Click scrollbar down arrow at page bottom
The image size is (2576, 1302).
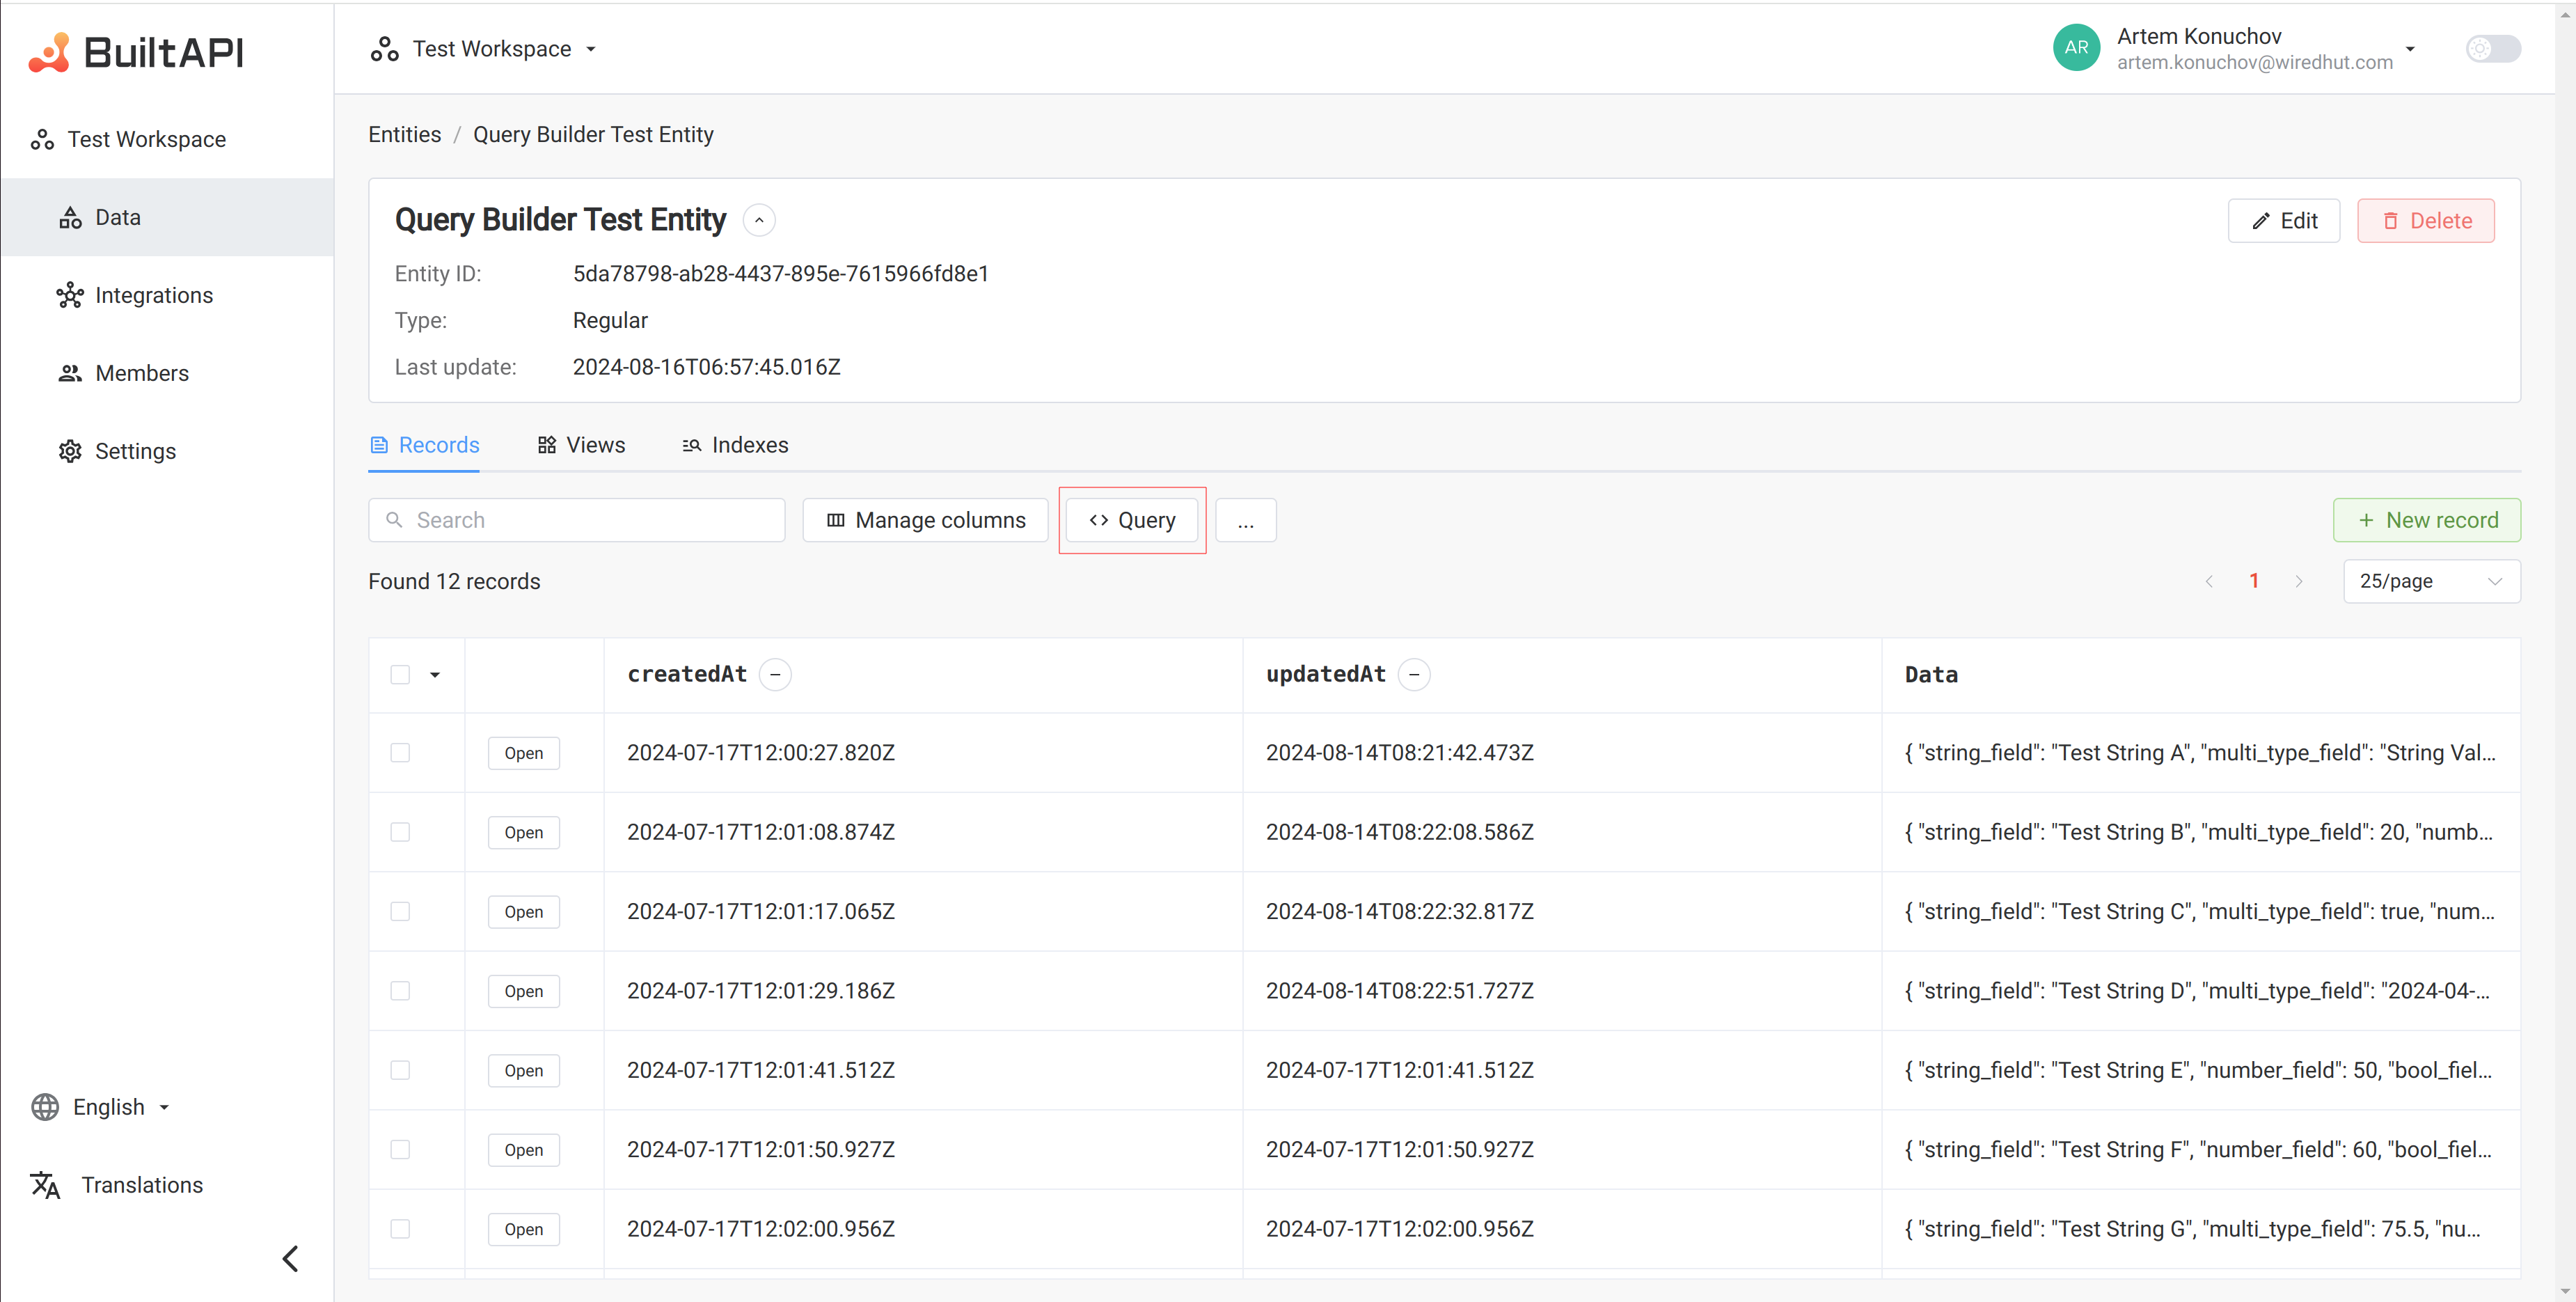point(2564,1291)
